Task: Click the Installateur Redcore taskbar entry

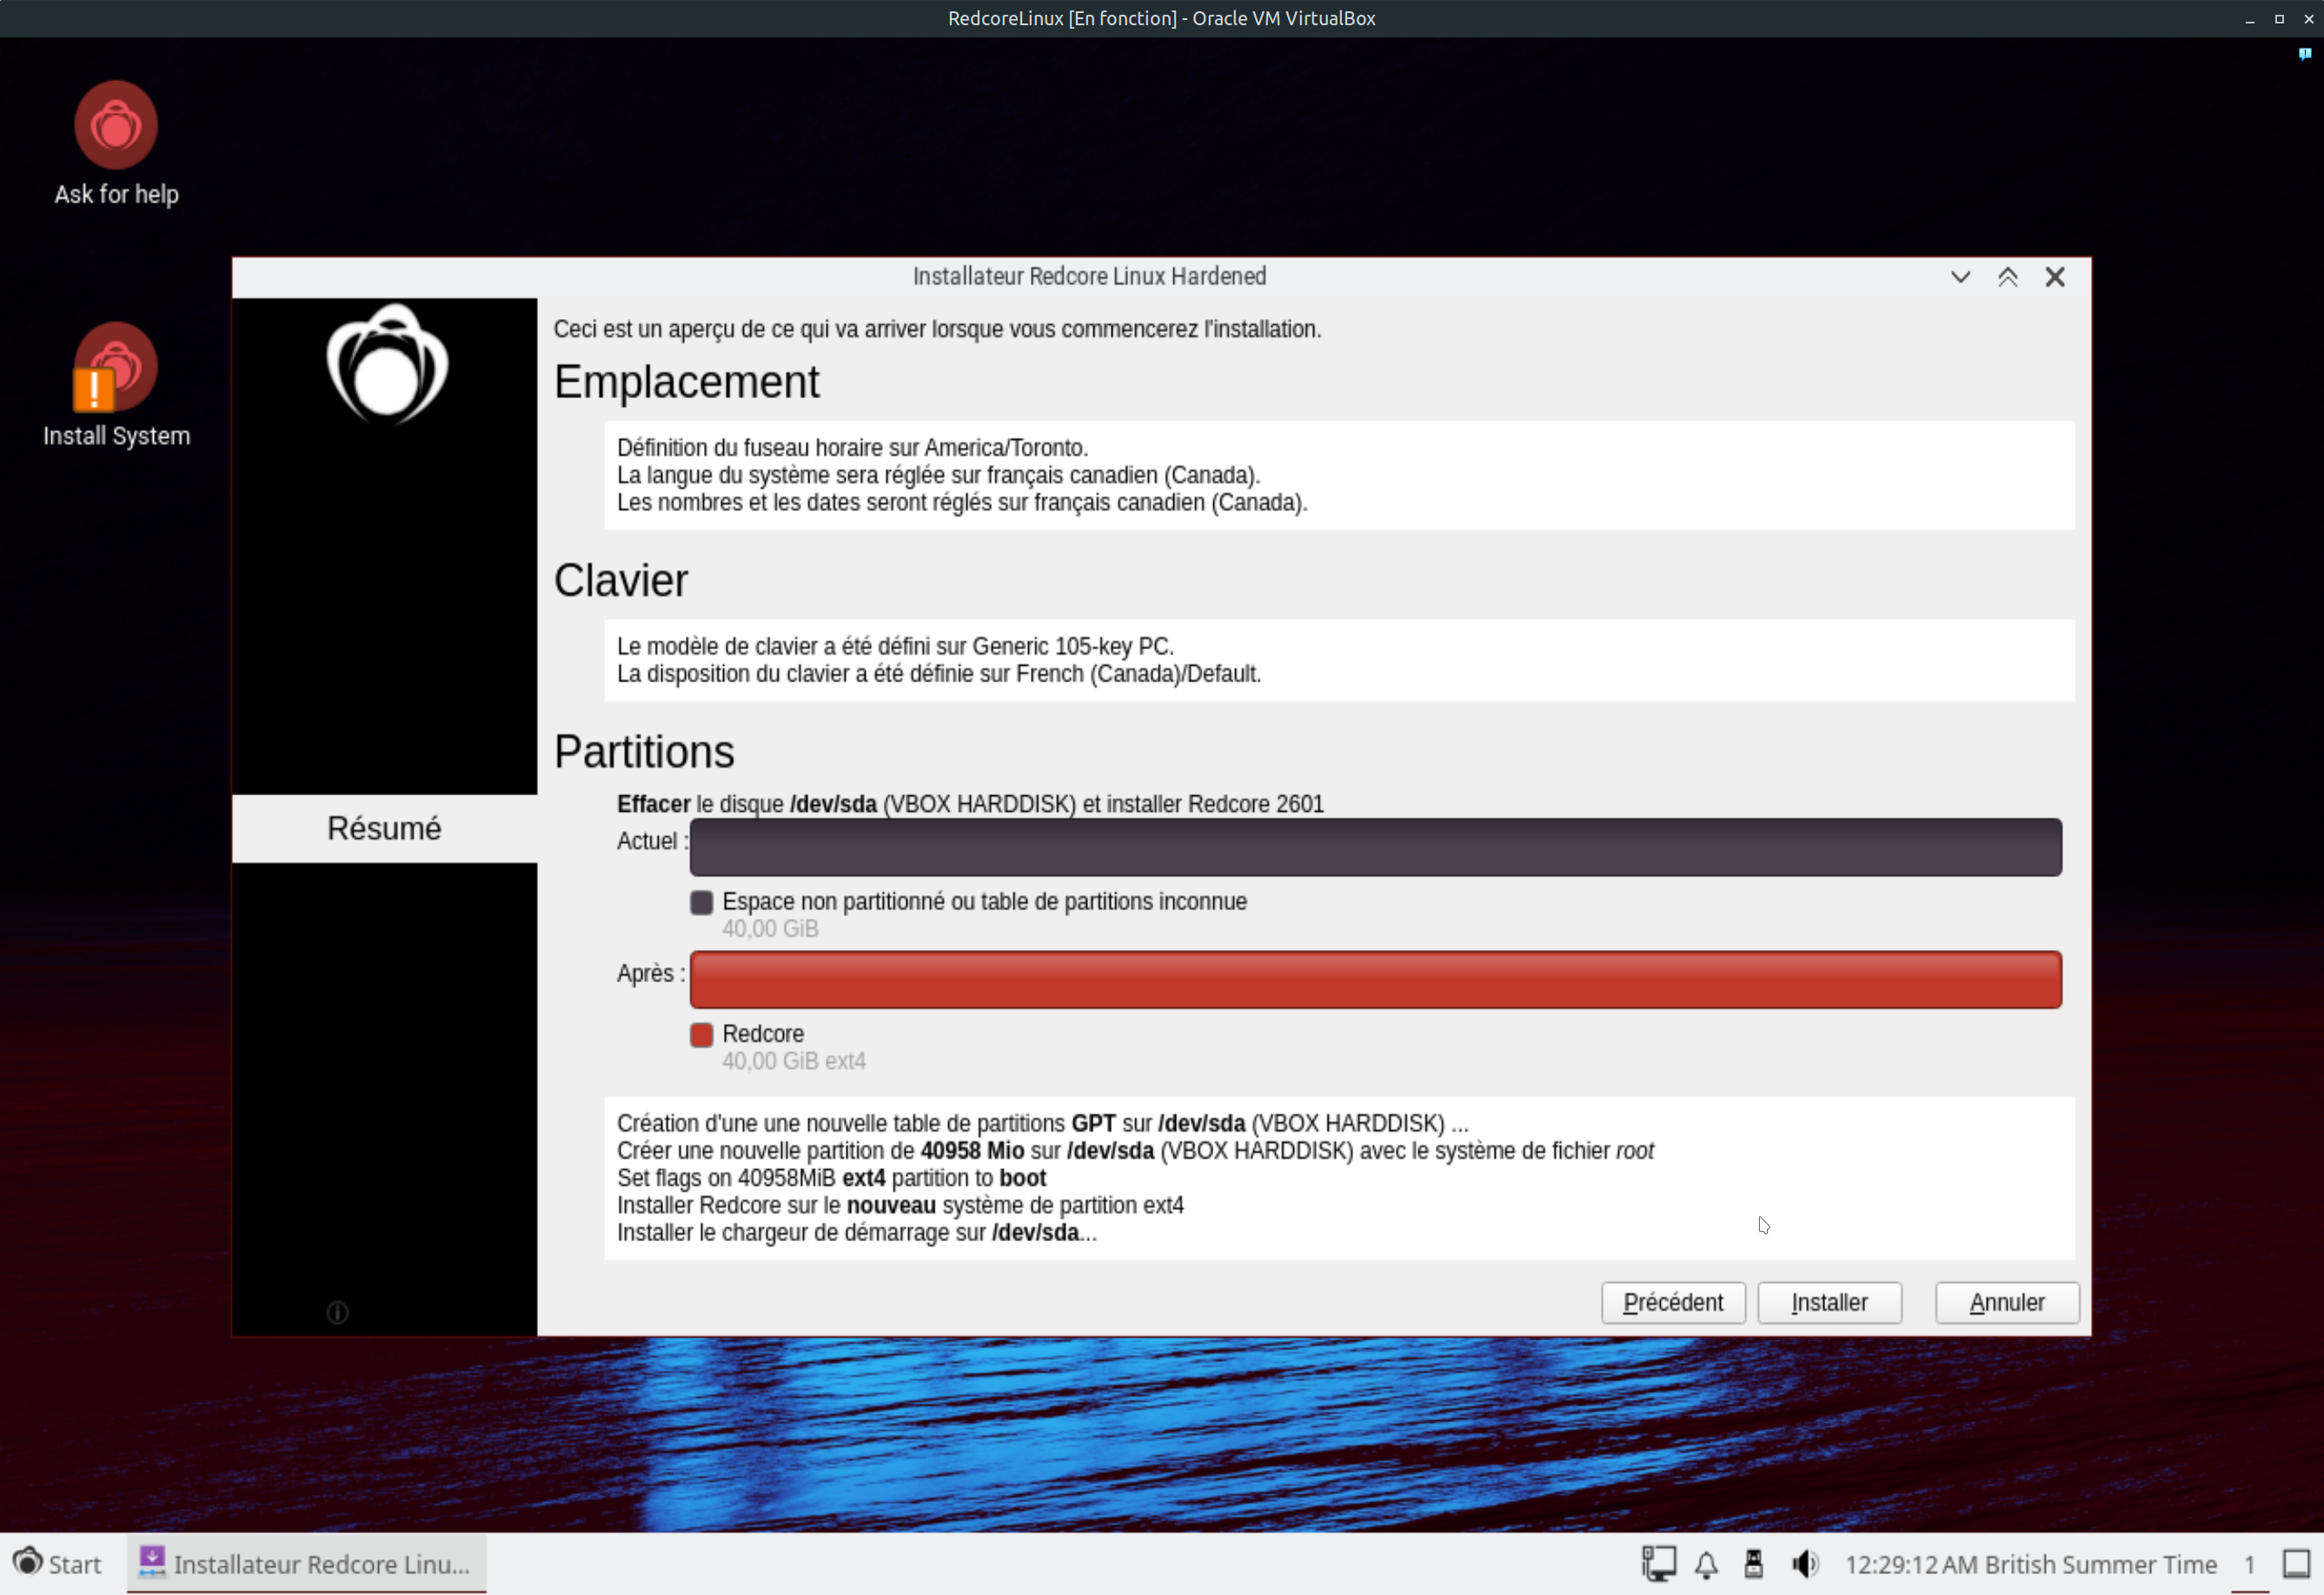Action: pos(306,1564)
